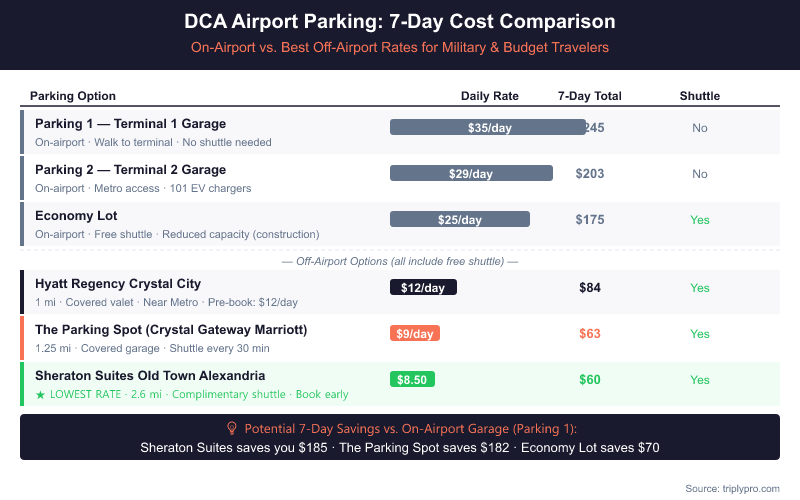The image size is (800, 500).
Task: Select Sheraton Suites Old Town Alexandria title
Action: (150, 376)
